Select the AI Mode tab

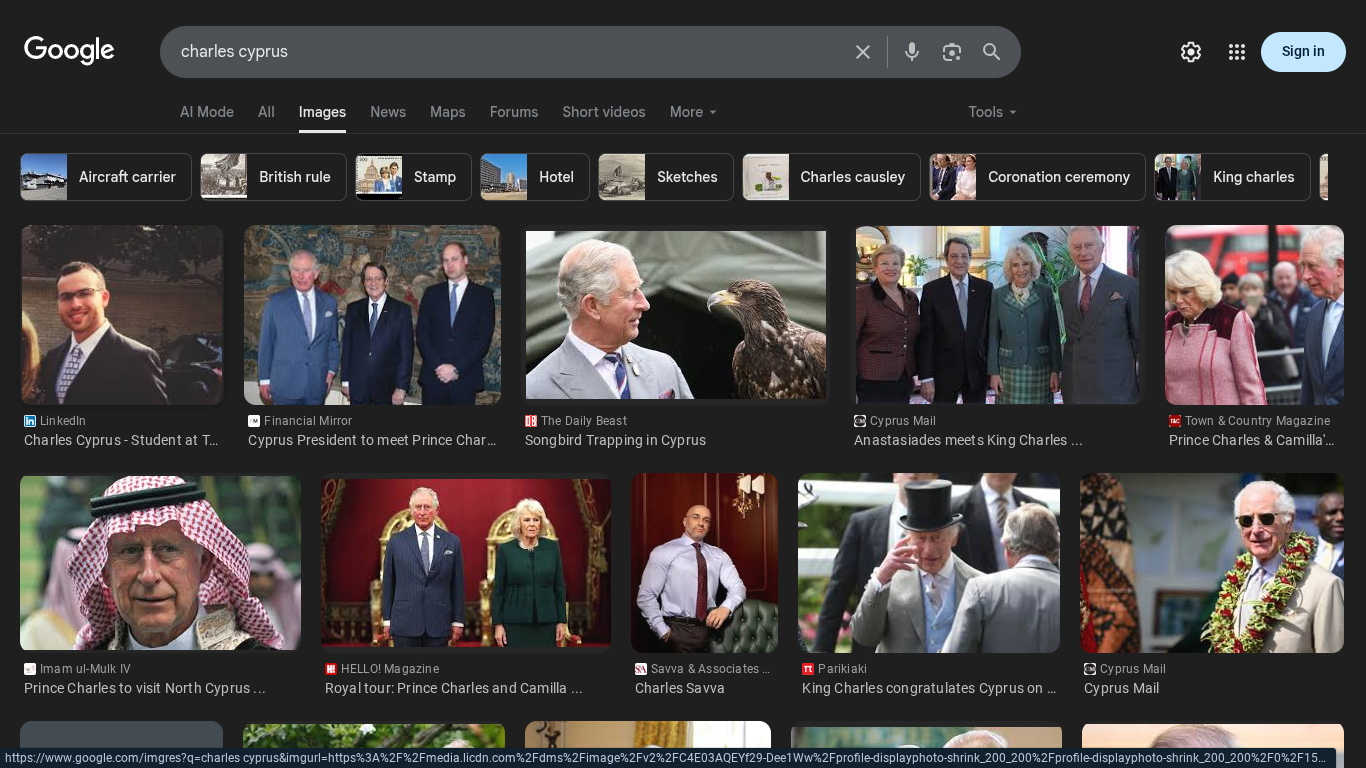(207, 112)
